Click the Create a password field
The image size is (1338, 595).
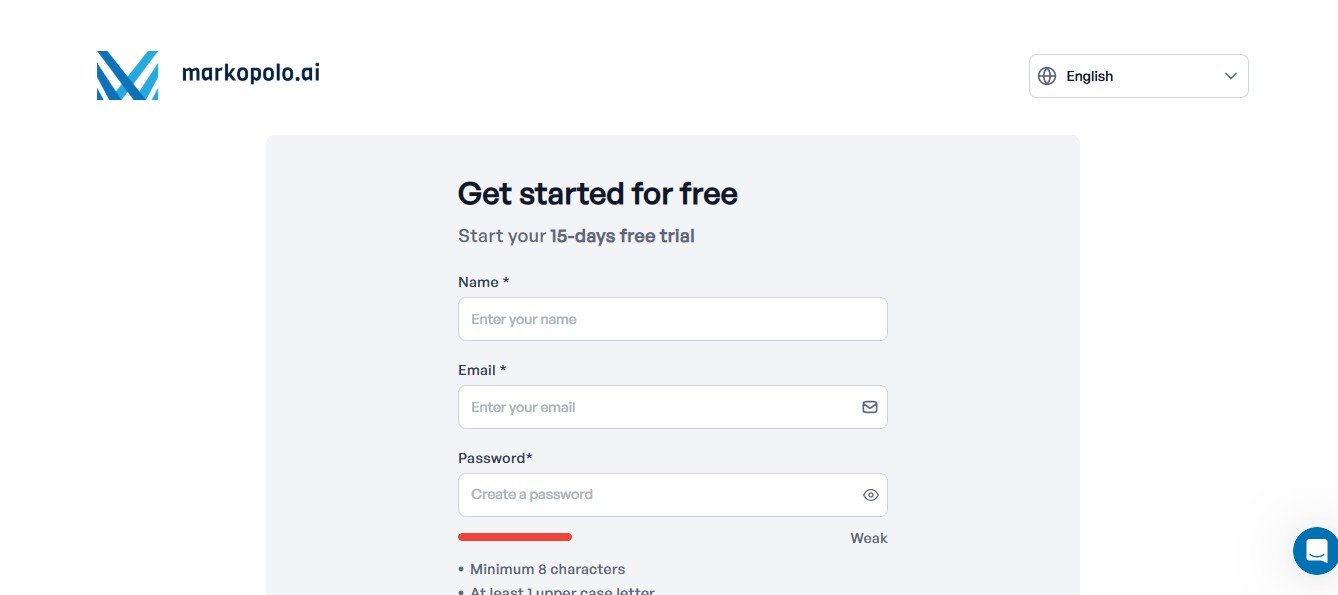[x=655, y=495]
